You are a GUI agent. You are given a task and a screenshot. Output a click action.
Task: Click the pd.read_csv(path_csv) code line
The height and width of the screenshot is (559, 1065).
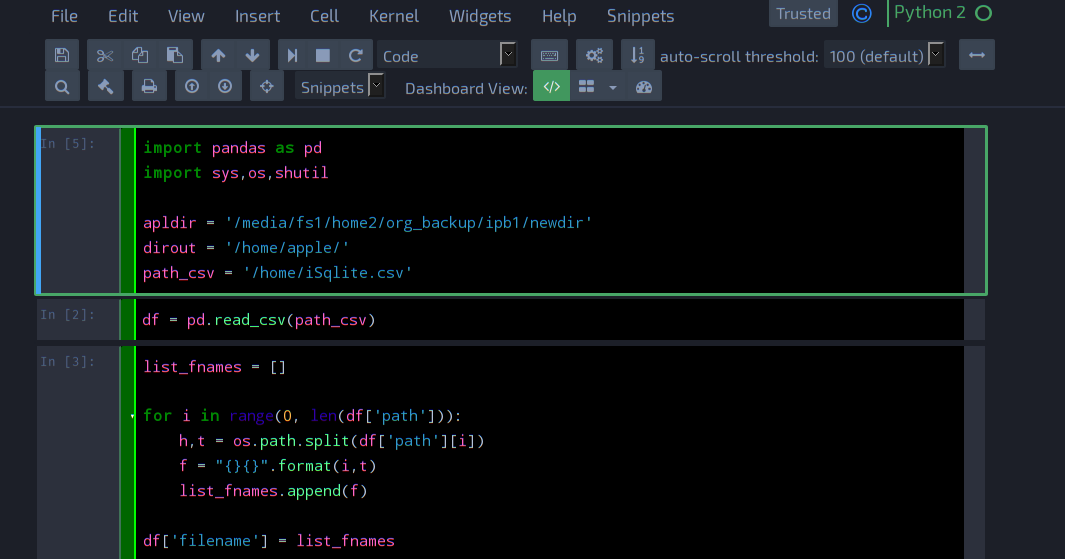259,320
